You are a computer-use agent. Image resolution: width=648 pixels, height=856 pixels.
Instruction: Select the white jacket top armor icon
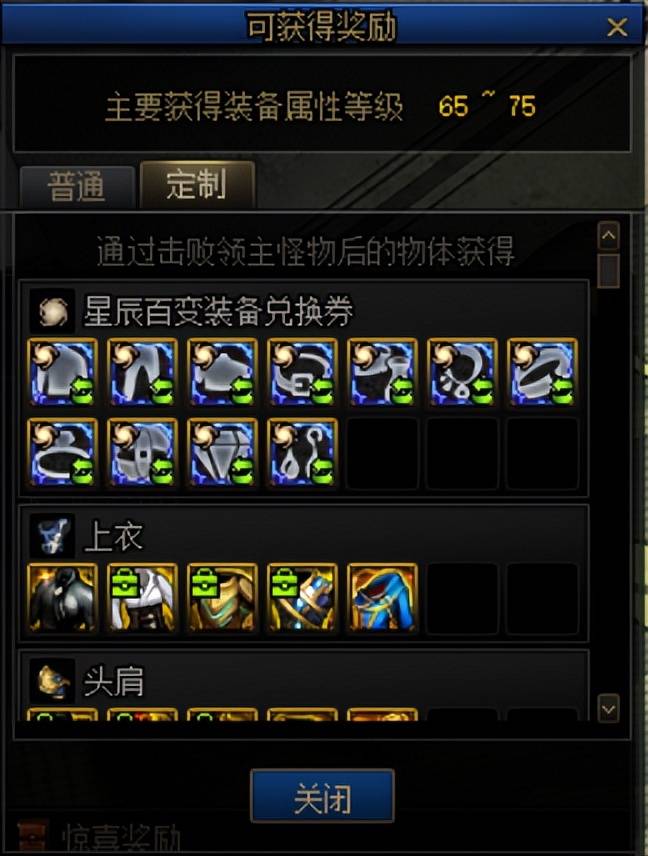[x=142, y=598]
